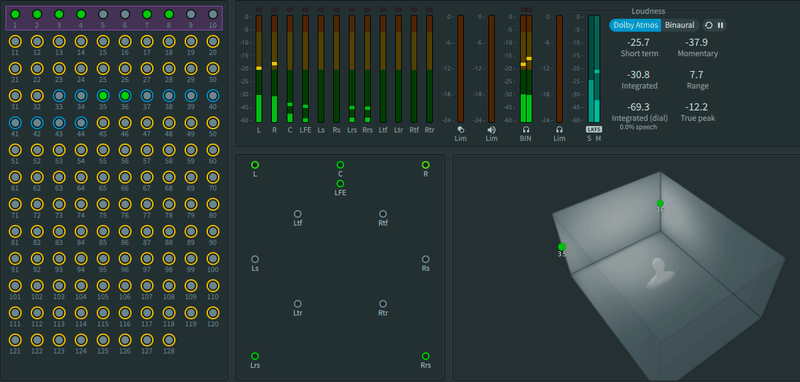Select active object input 36
The image size is (800, 382).
[125, 95]
